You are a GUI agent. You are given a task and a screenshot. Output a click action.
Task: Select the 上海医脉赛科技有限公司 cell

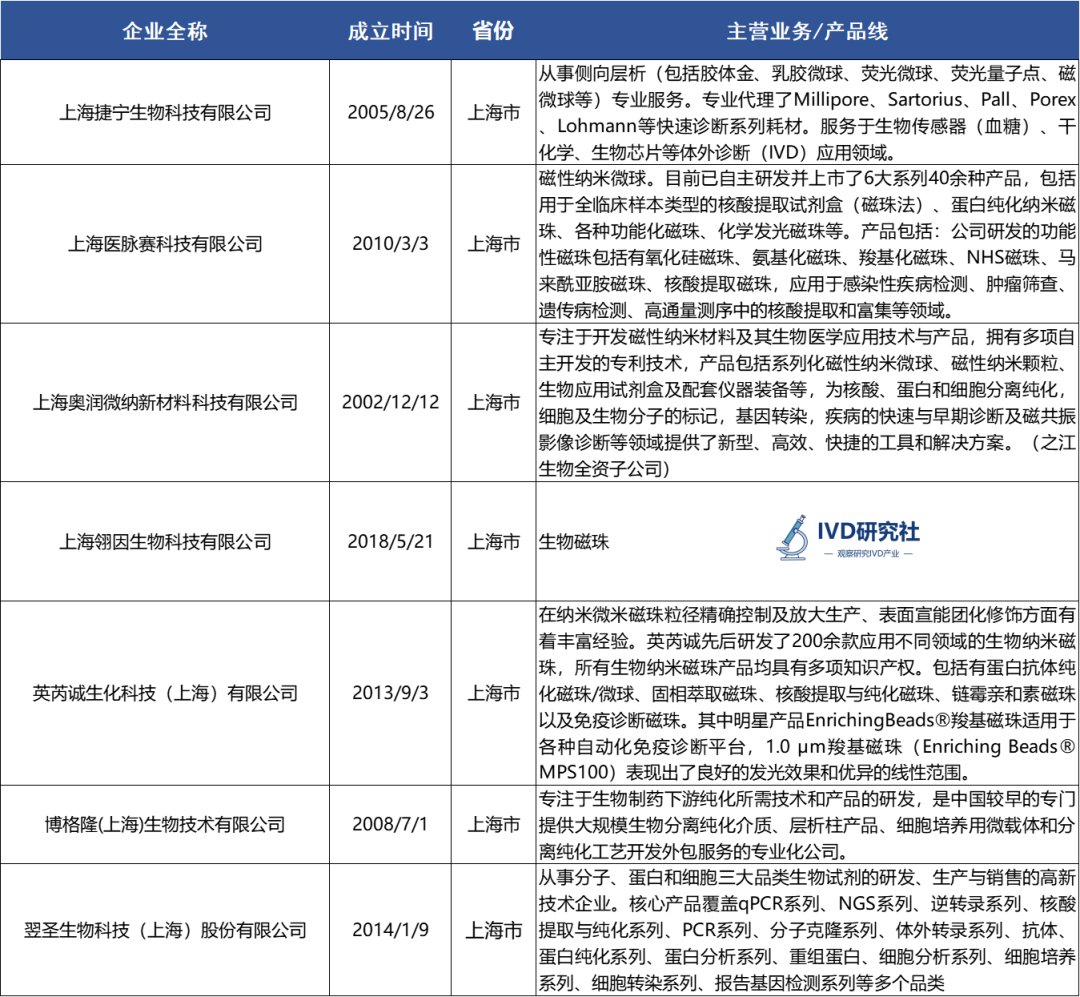165,243
